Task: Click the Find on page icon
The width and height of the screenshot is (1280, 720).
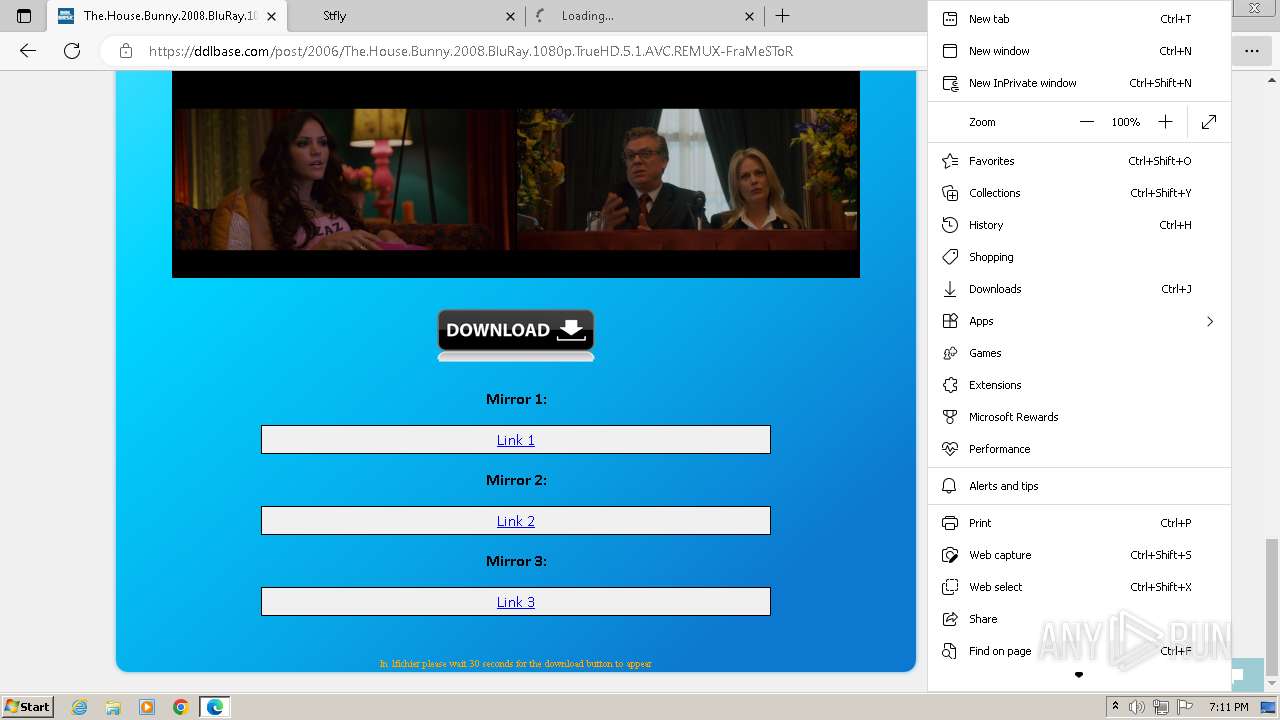Action: (x=950, y=651)
